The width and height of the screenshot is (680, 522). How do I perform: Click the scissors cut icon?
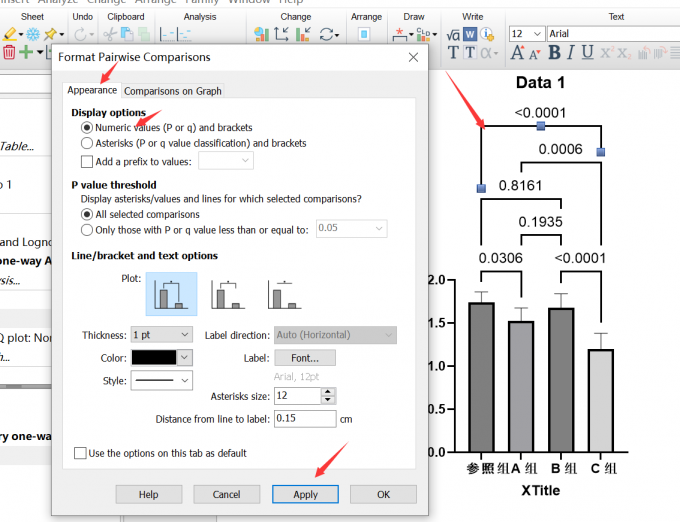110,34
